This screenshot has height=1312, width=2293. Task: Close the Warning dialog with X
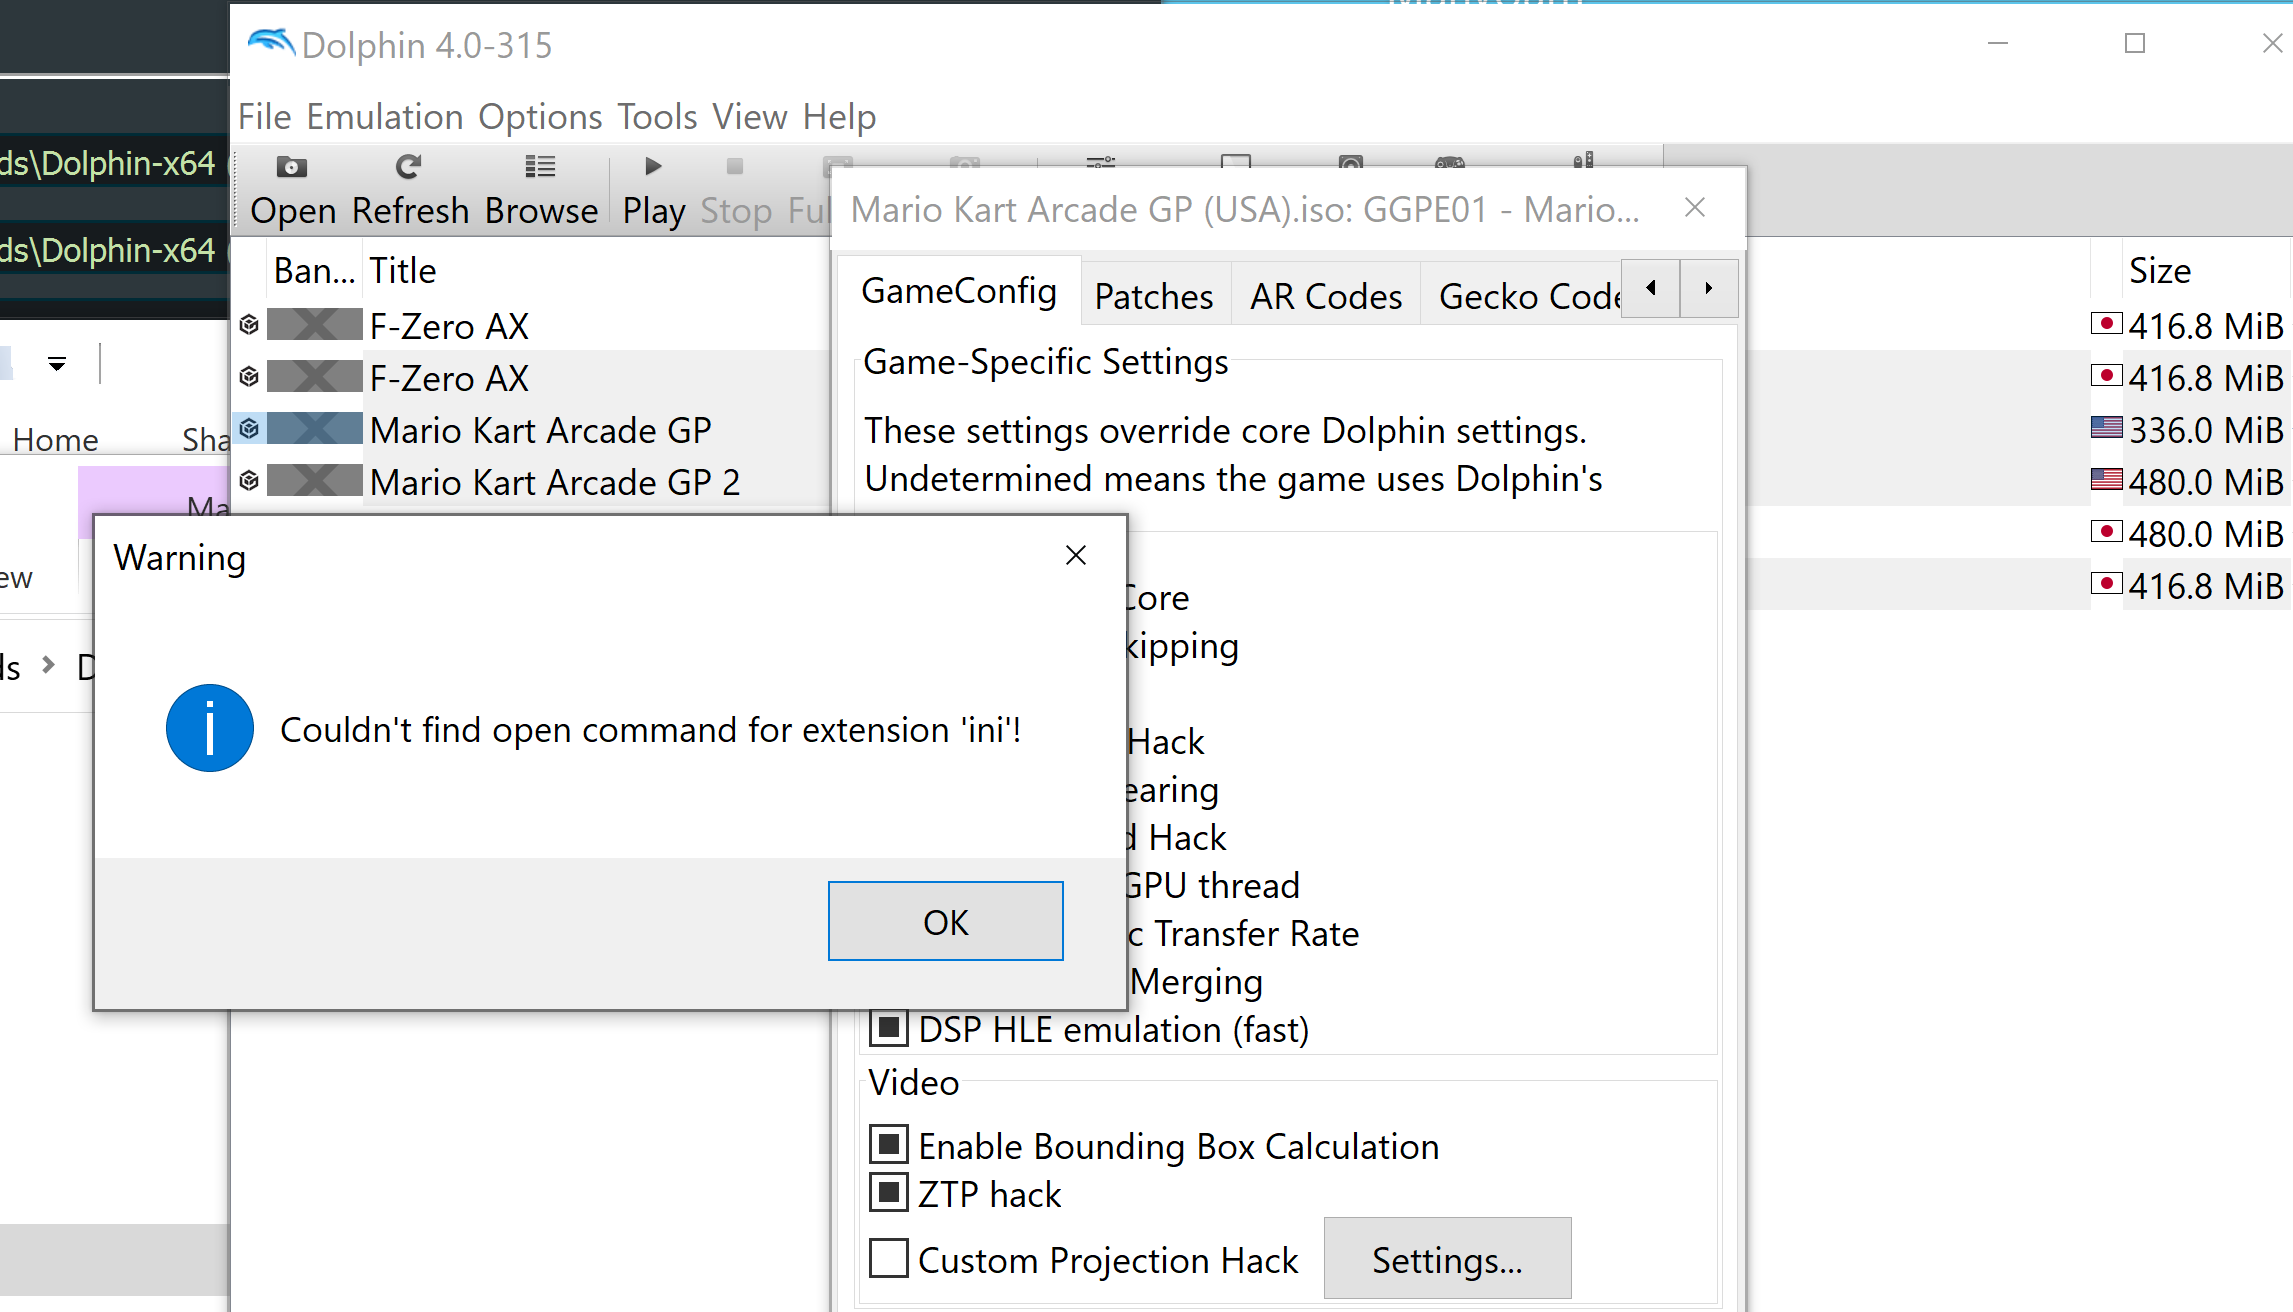click(x=1076, y=555)
